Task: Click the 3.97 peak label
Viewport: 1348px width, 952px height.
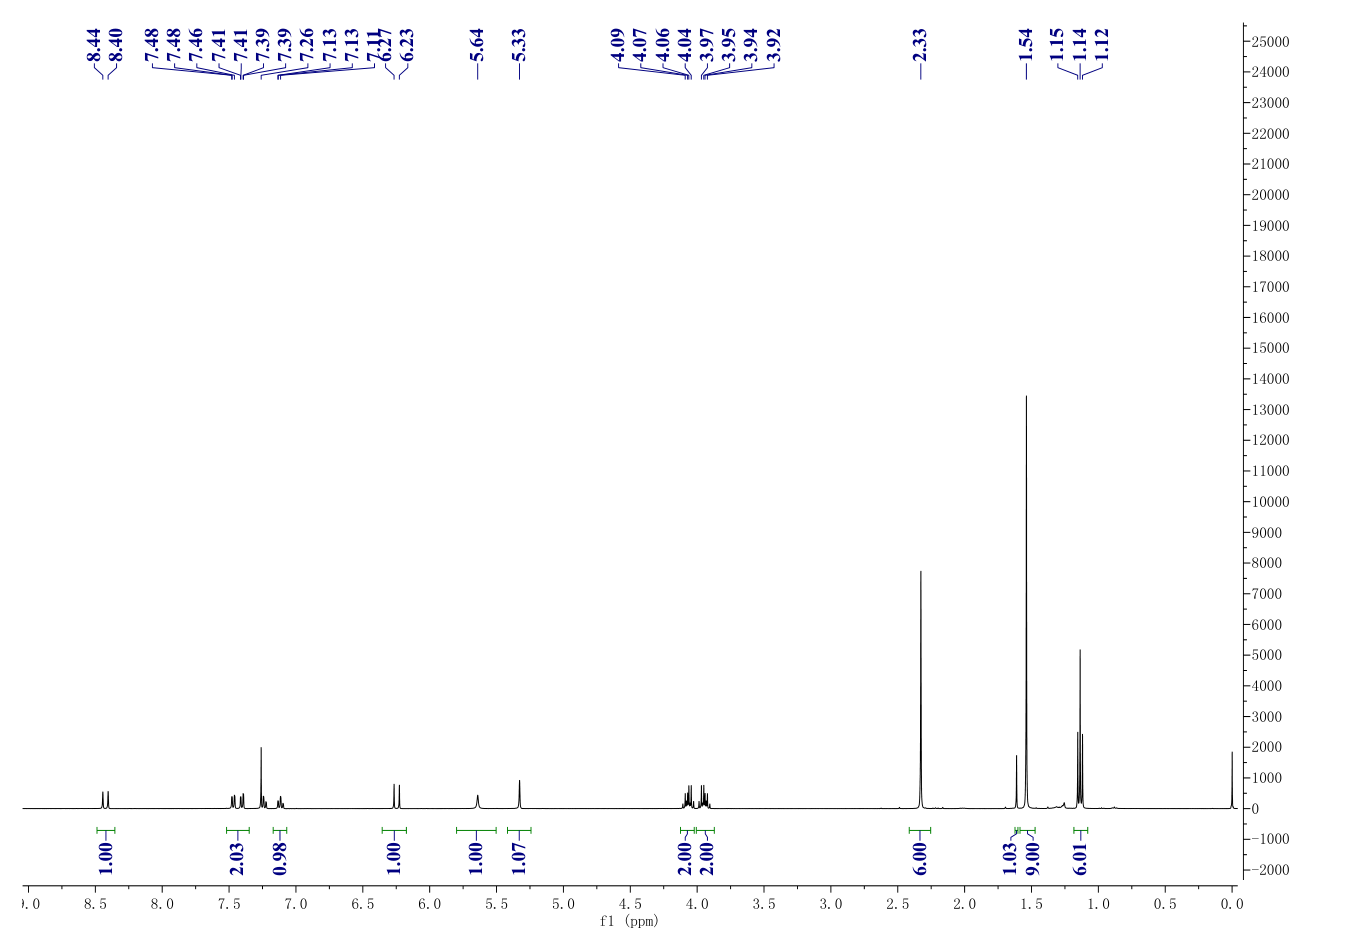Action: pos(707,45)
